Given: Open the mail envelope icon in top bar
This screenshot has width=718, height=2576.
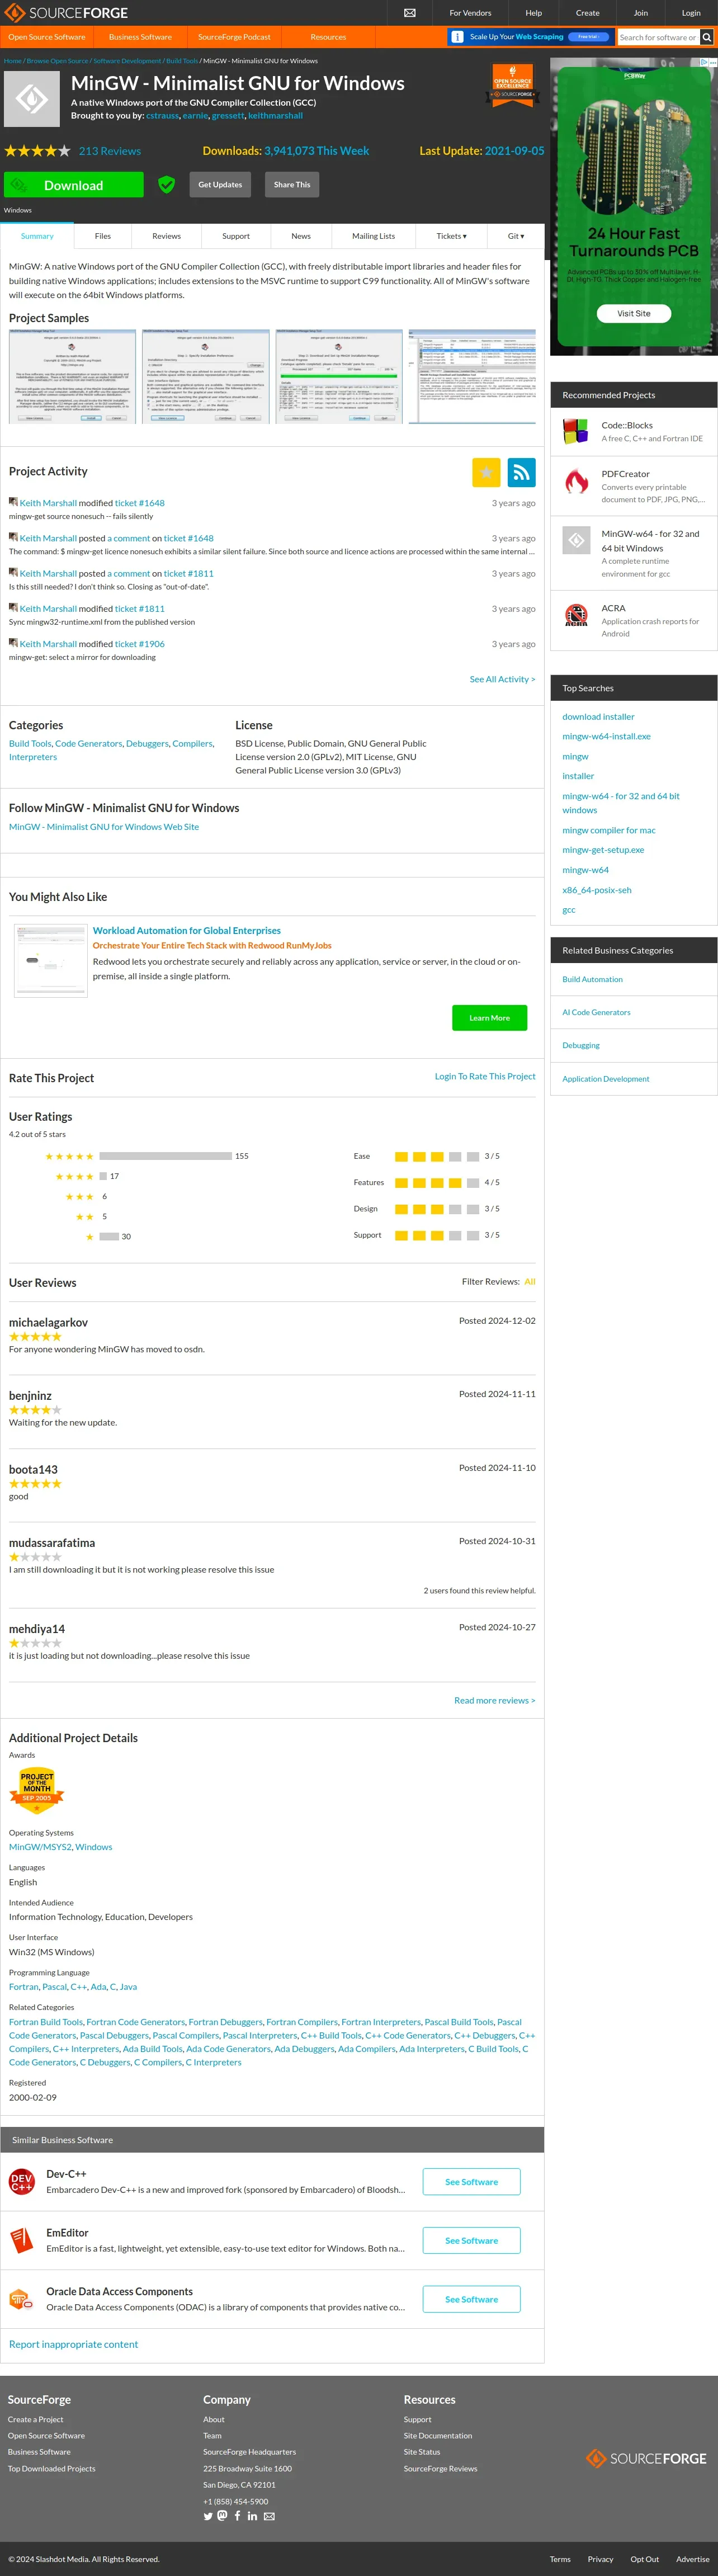Looking at the screenshot, I should click(x=409, y=13).
